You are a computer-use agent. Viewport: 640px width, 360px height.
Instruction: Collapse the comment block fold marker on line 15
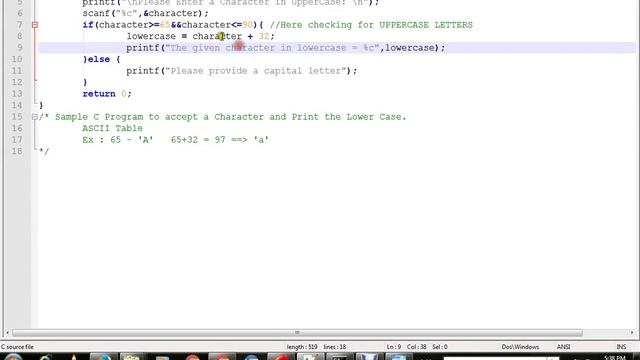[x=35, y=117]
